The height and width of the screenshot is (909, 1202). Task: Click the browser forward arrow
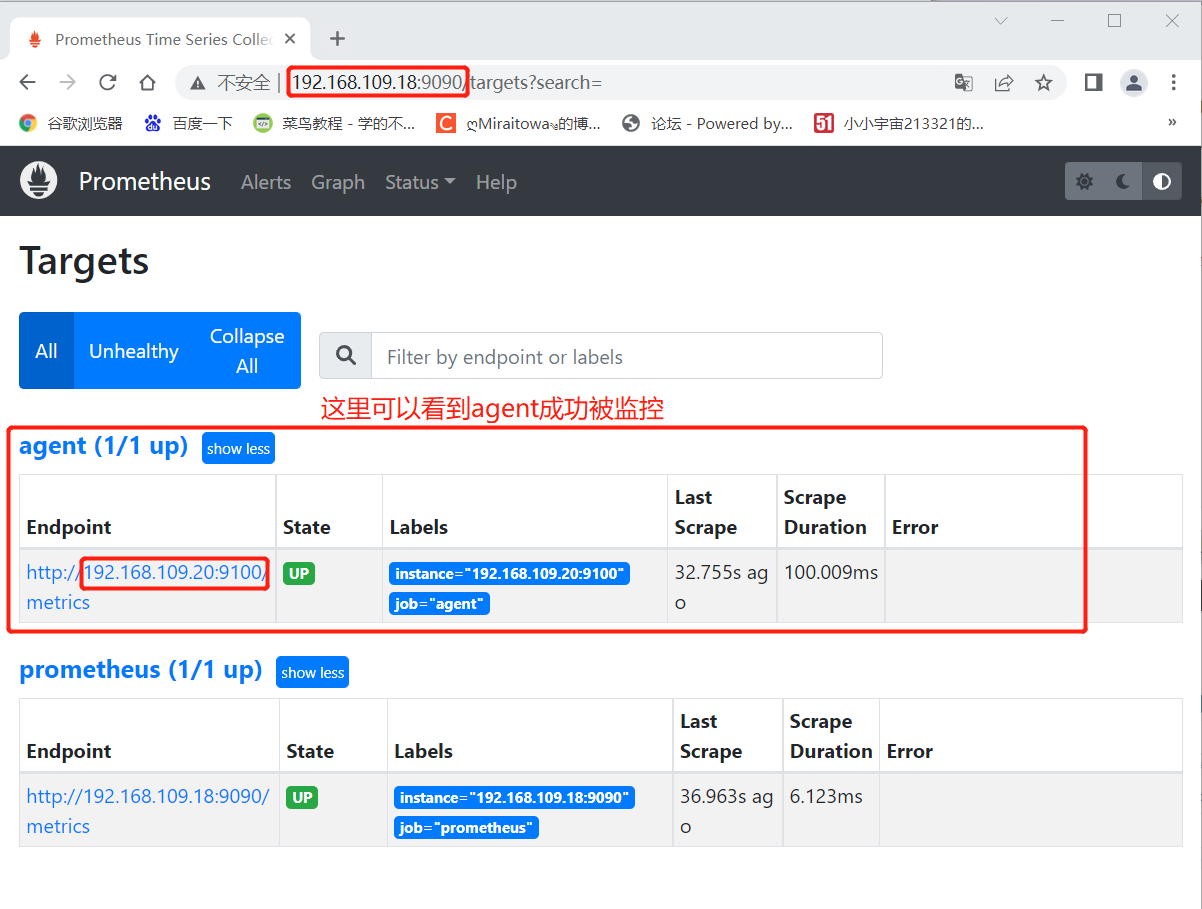(67, 82)
